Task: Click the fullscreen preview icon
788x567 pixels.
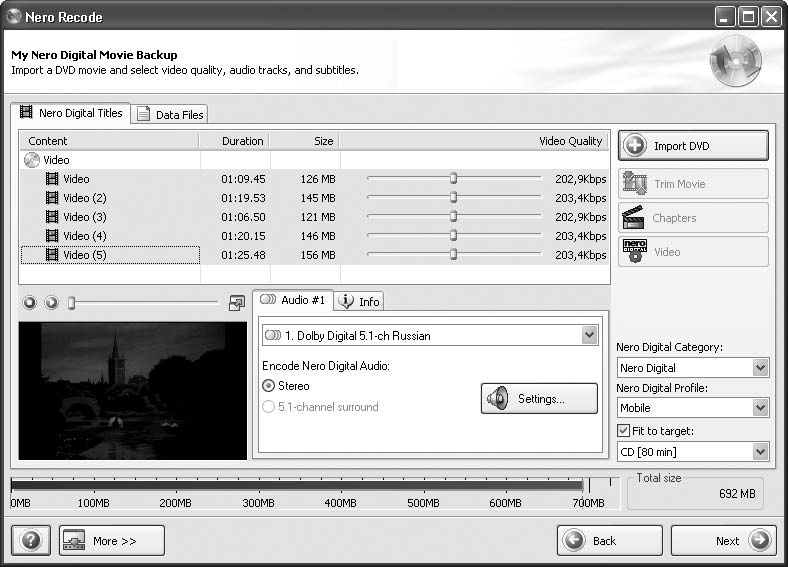Action: click(236, 302)
